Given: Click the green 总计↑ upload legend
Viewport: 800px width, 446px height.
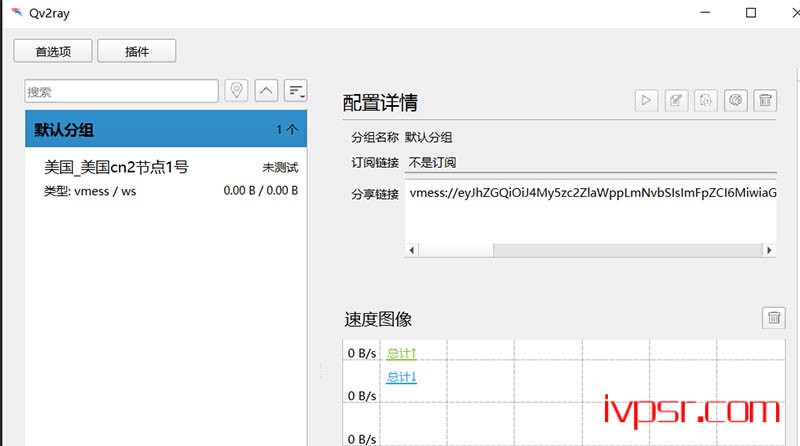Looking at the screenshot, I should [402, 353].
